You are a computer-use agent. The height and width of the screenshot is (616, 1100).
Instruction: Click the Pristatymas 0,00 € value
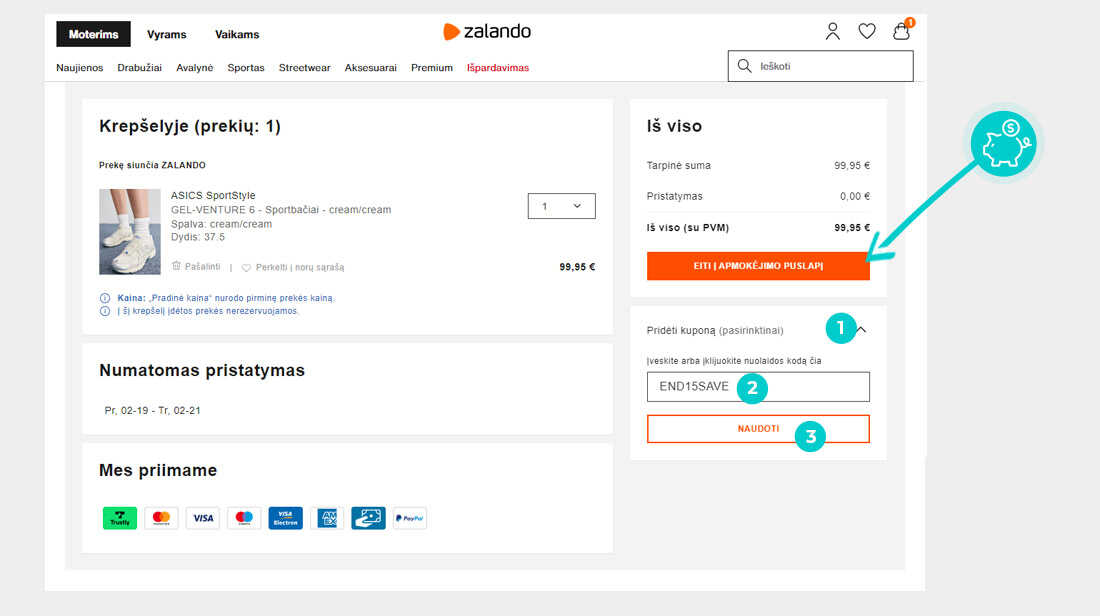click(x=854, y=196)
